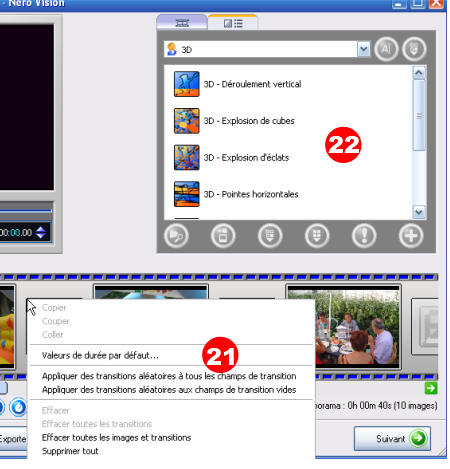The width and height of the screenshot is (450, 469).
Task: Click scrollbar down arrow in transitions list
Action: click(419, 212)
